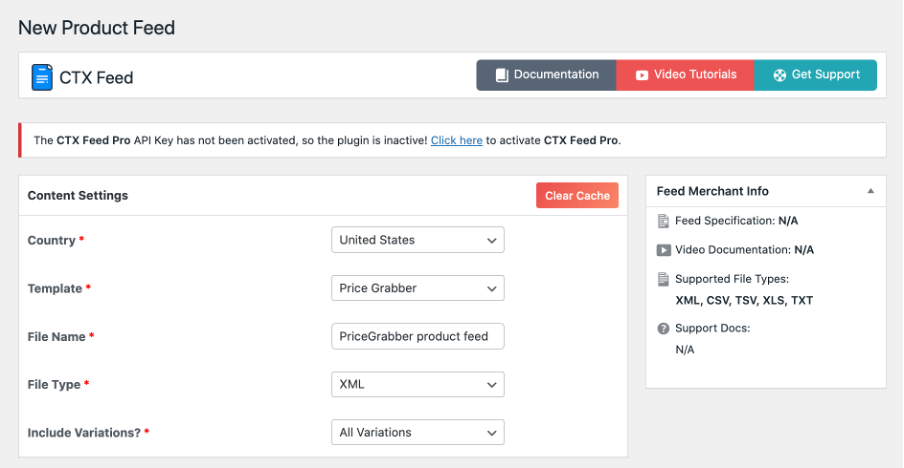The width and height of the screenshot is (904, 468).
Task: Click the 'XML, CSV, TSV, XLS, TXT' text
Action: point(744,300)
